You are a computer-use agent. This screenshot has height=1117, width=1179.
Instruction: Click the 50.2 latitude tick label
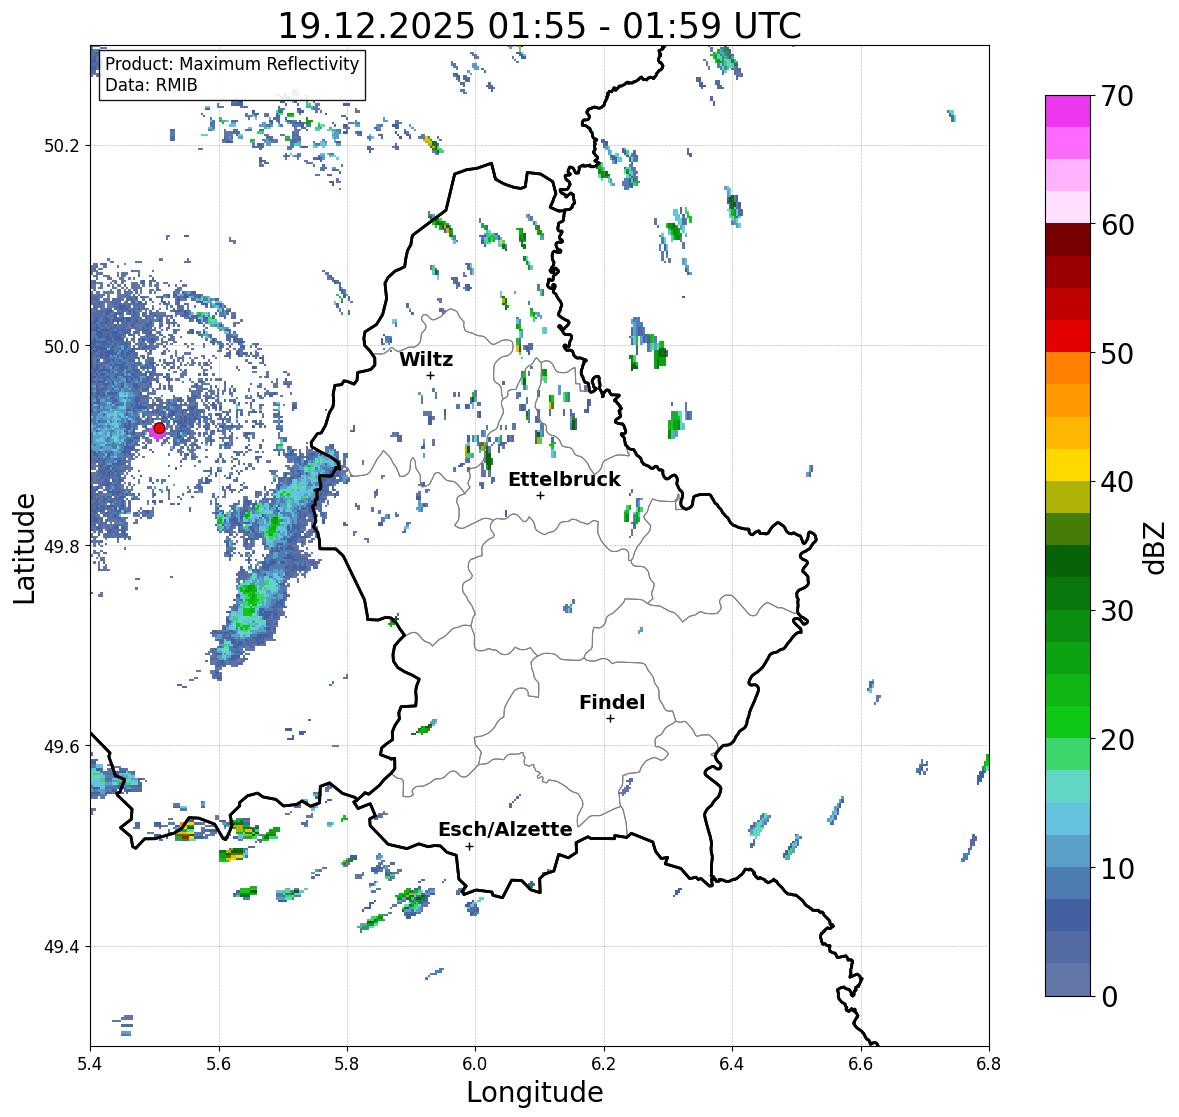click(62, 146)
